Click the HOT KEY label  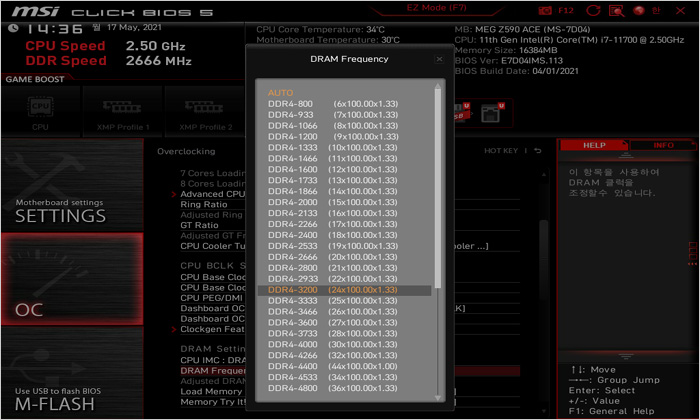501,151
